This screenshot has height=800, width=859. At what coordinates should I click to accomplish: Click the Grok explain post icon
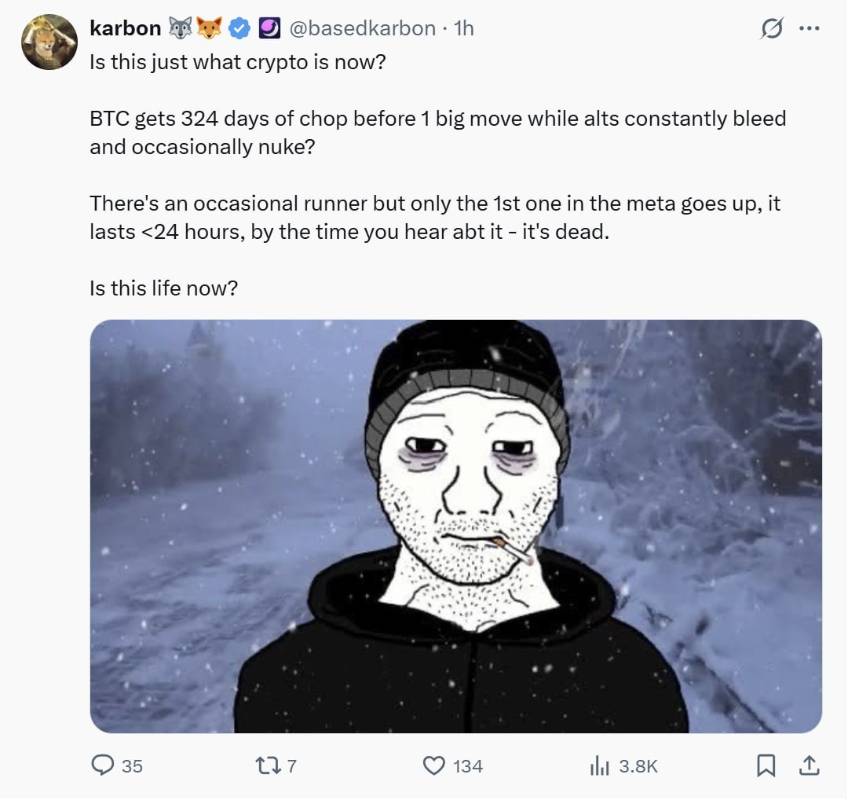coord(770,31)
